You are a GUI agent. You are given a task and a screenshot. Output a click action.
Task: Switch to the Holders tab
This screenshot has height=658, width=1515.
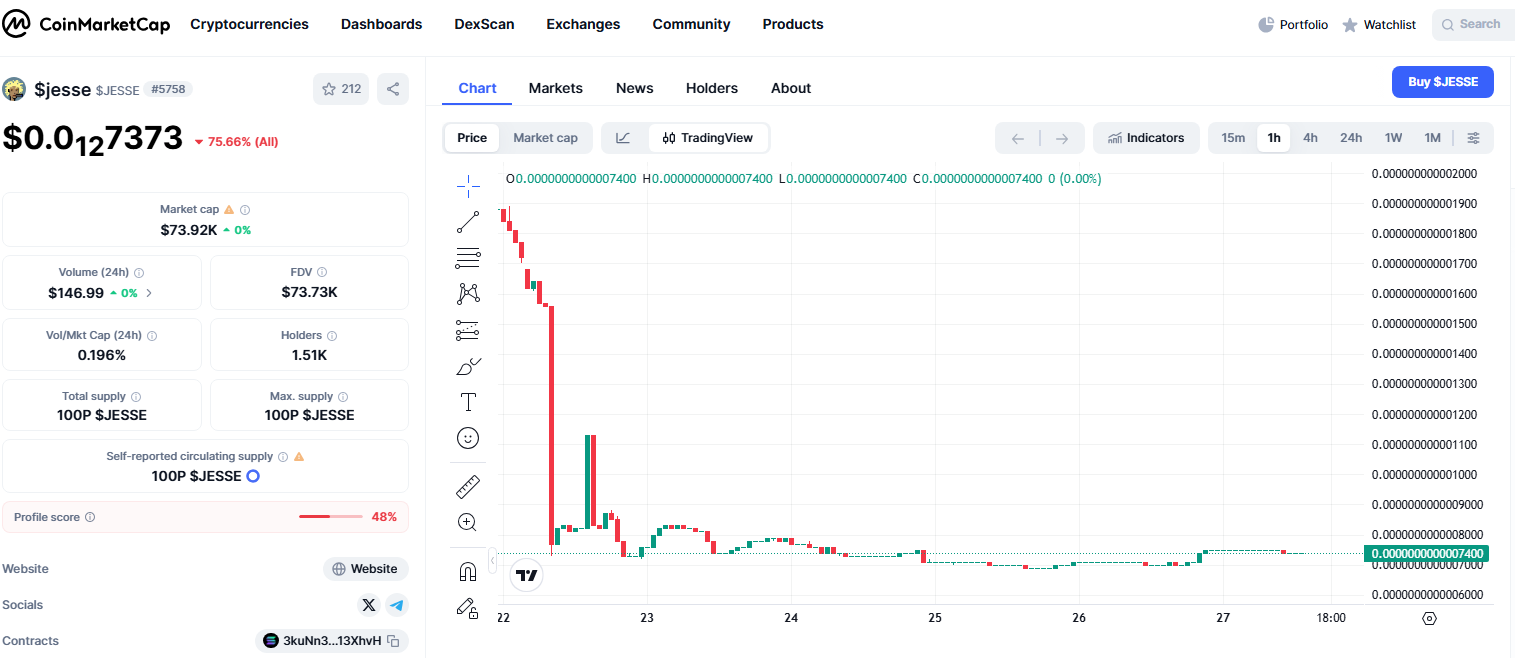point(712,88)
